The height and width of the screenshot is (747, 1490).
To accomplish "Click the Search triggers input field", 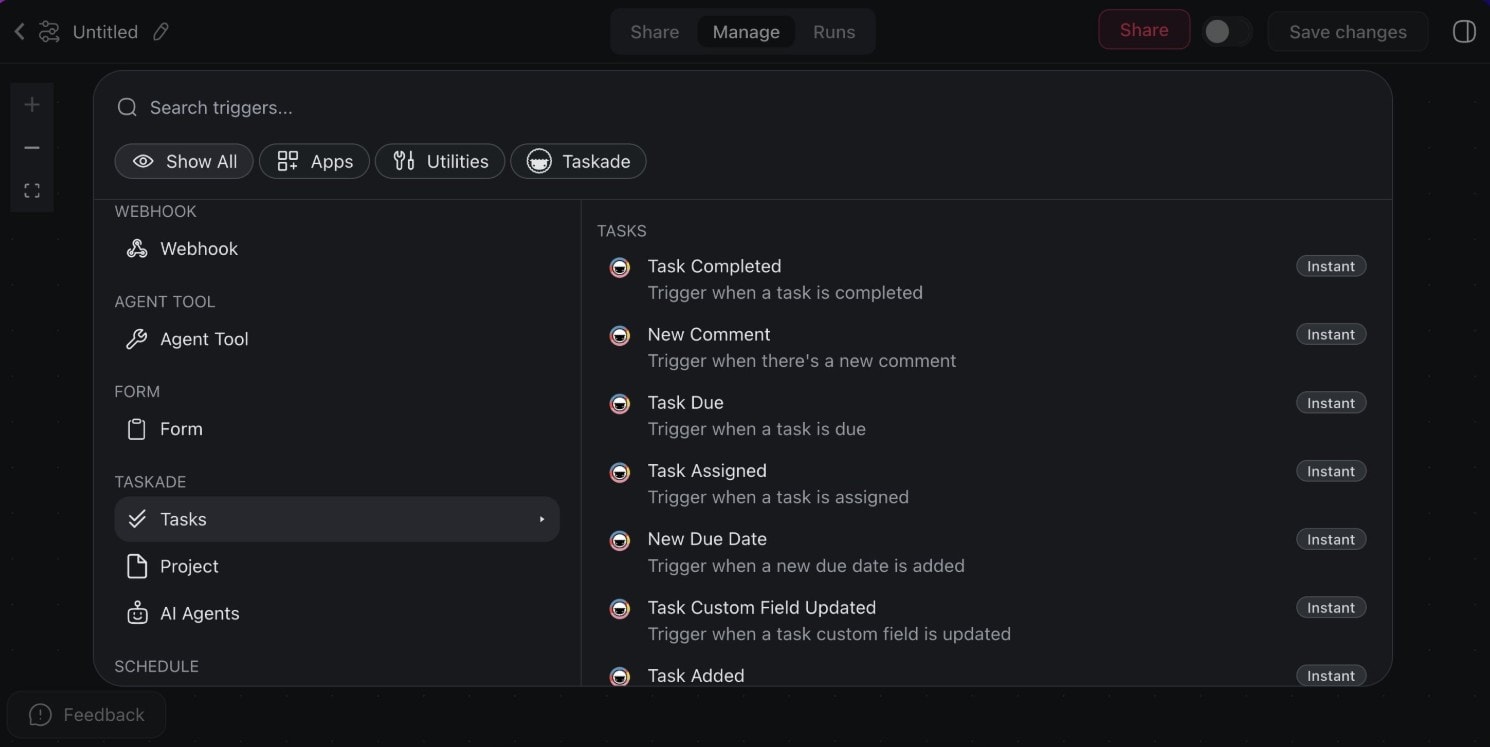I will pos(700,107).
